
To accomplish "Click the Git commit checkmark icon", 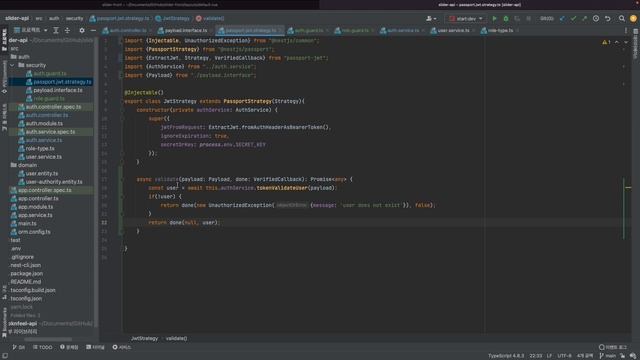I will [x=573, y=18].
